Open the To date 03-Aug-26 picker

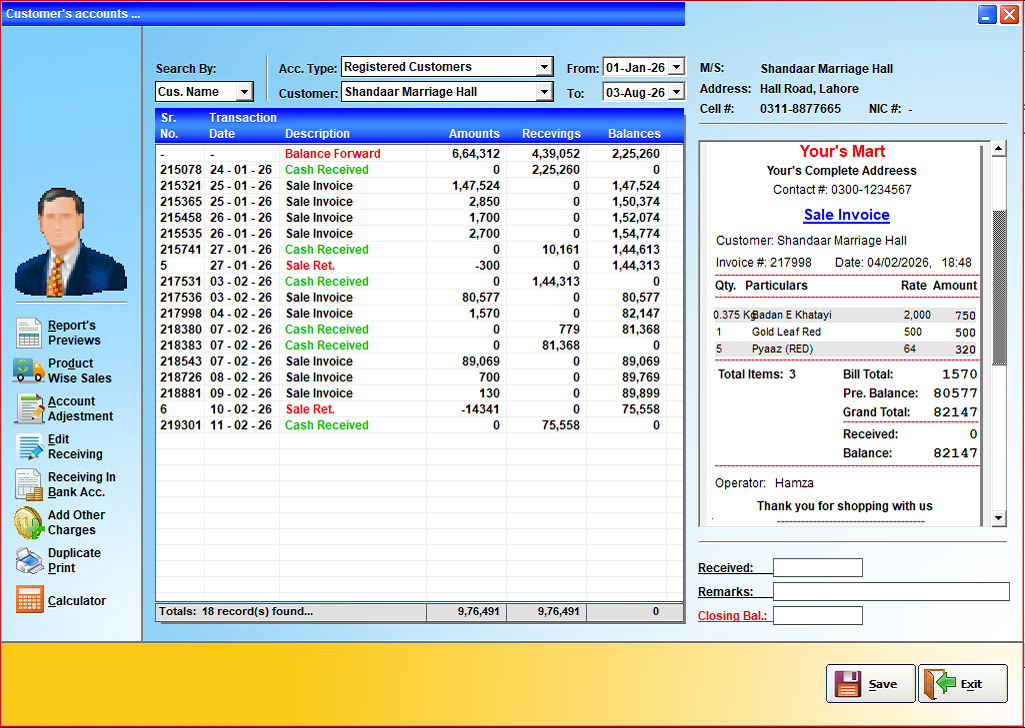pos(677,92)
